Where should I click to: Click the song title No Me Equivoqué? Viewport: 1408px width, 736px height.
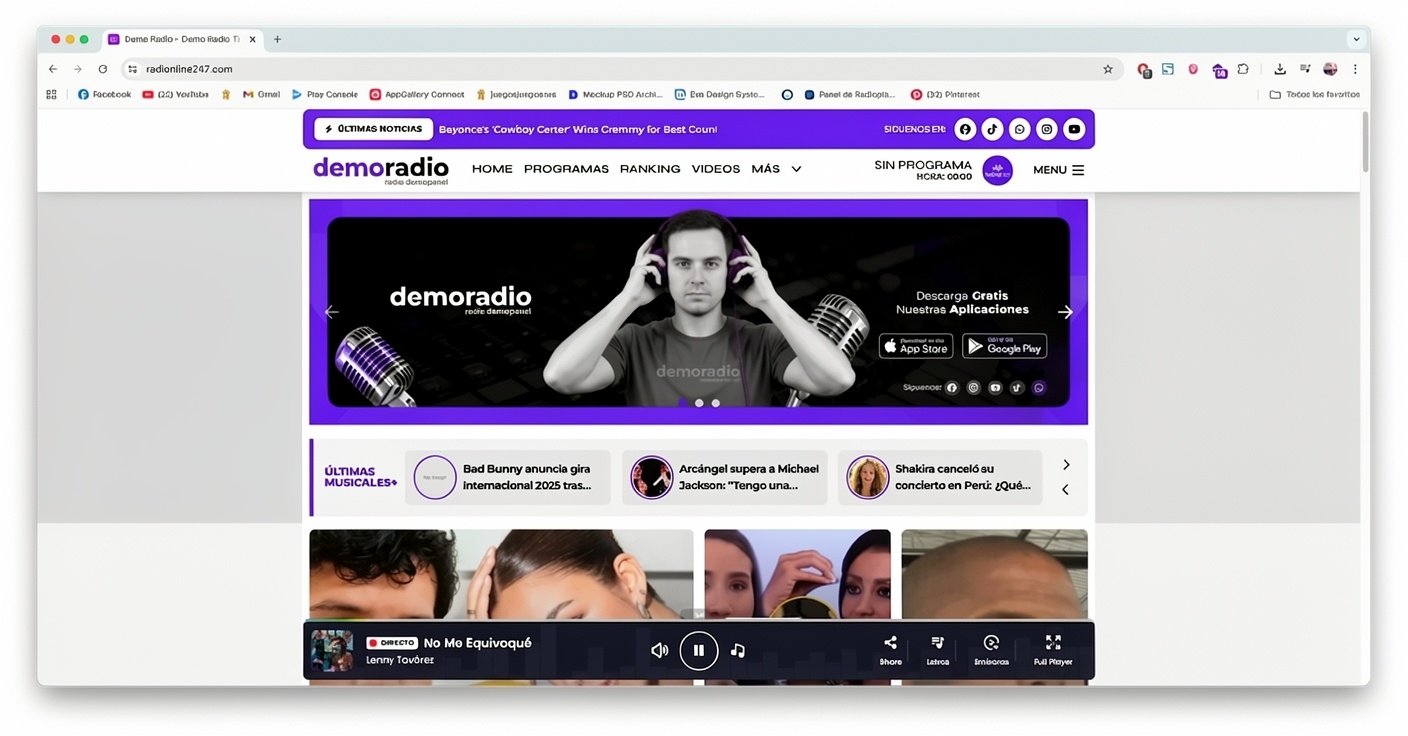click(478, 643)
